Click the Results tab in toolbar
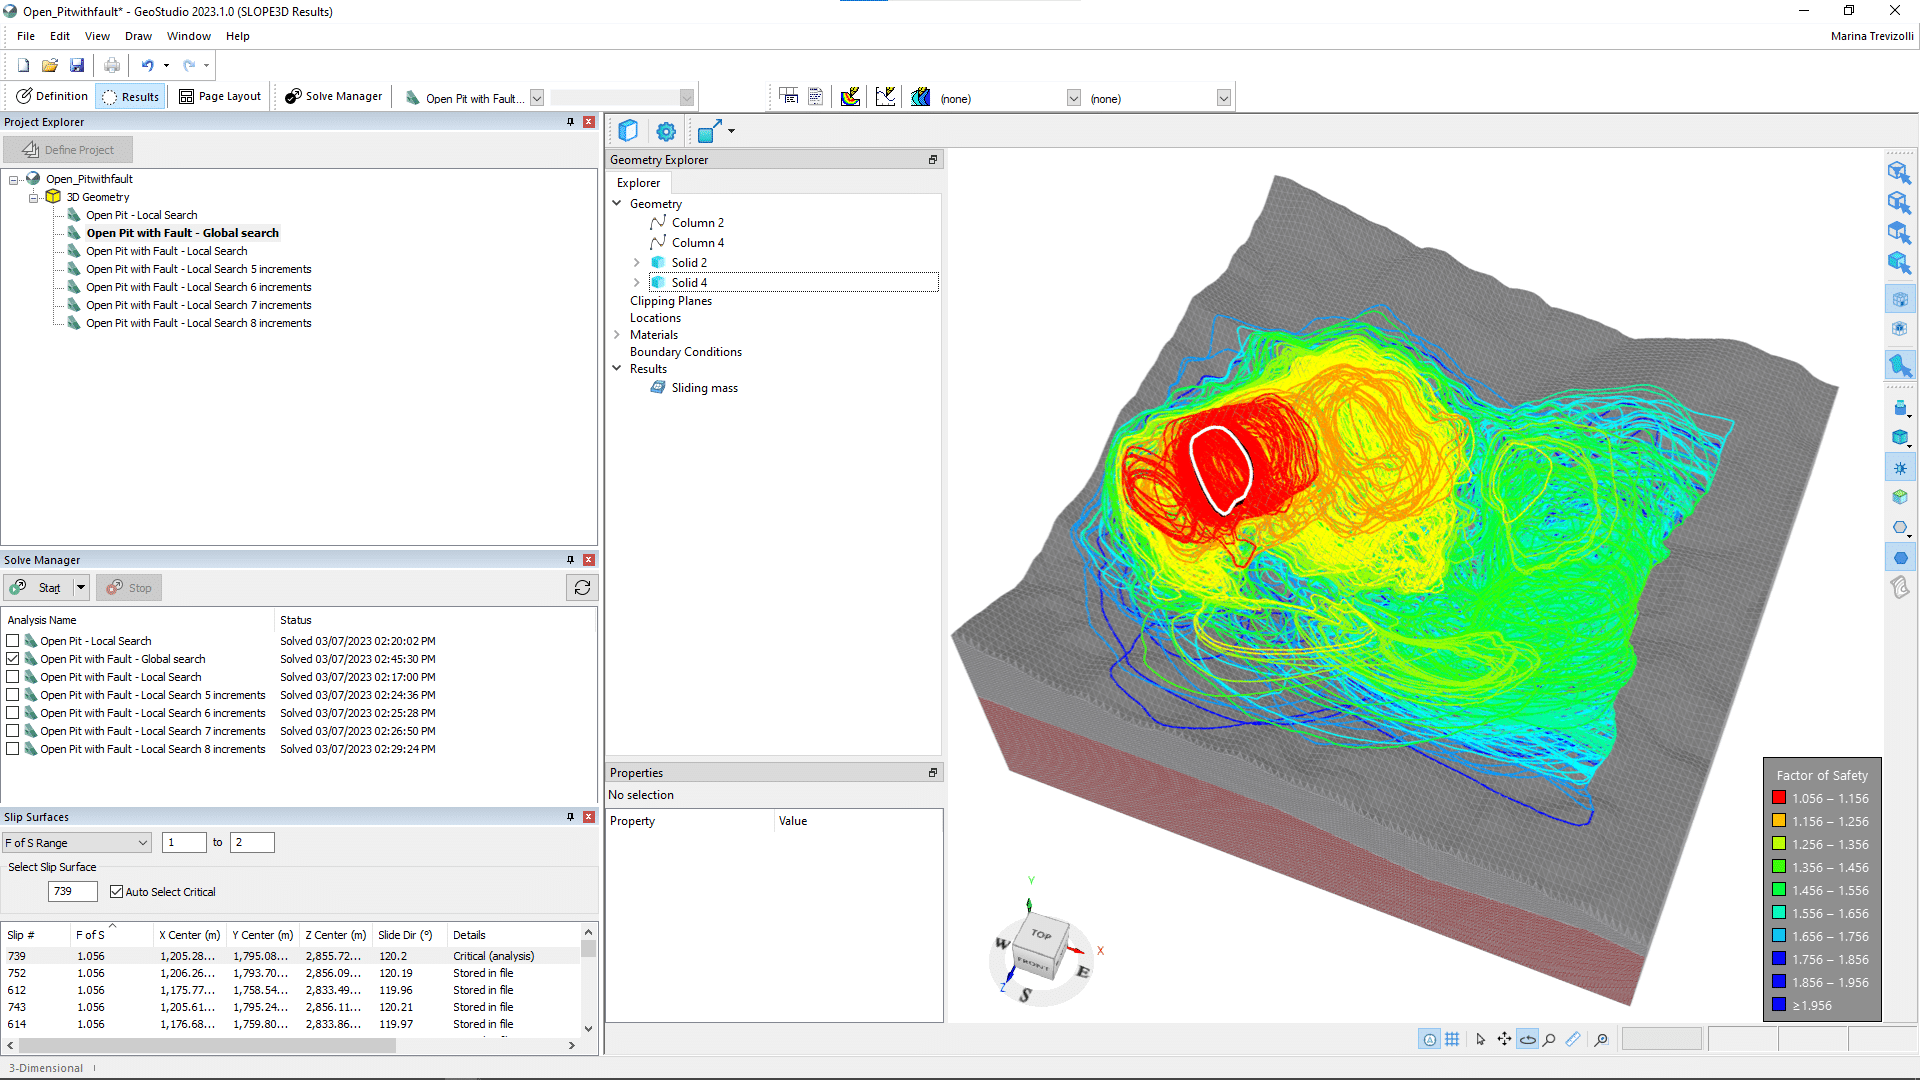Image resolution: width=1920 pixels, height=1080 pixels. pyautogui.click(x=131, y=96)
